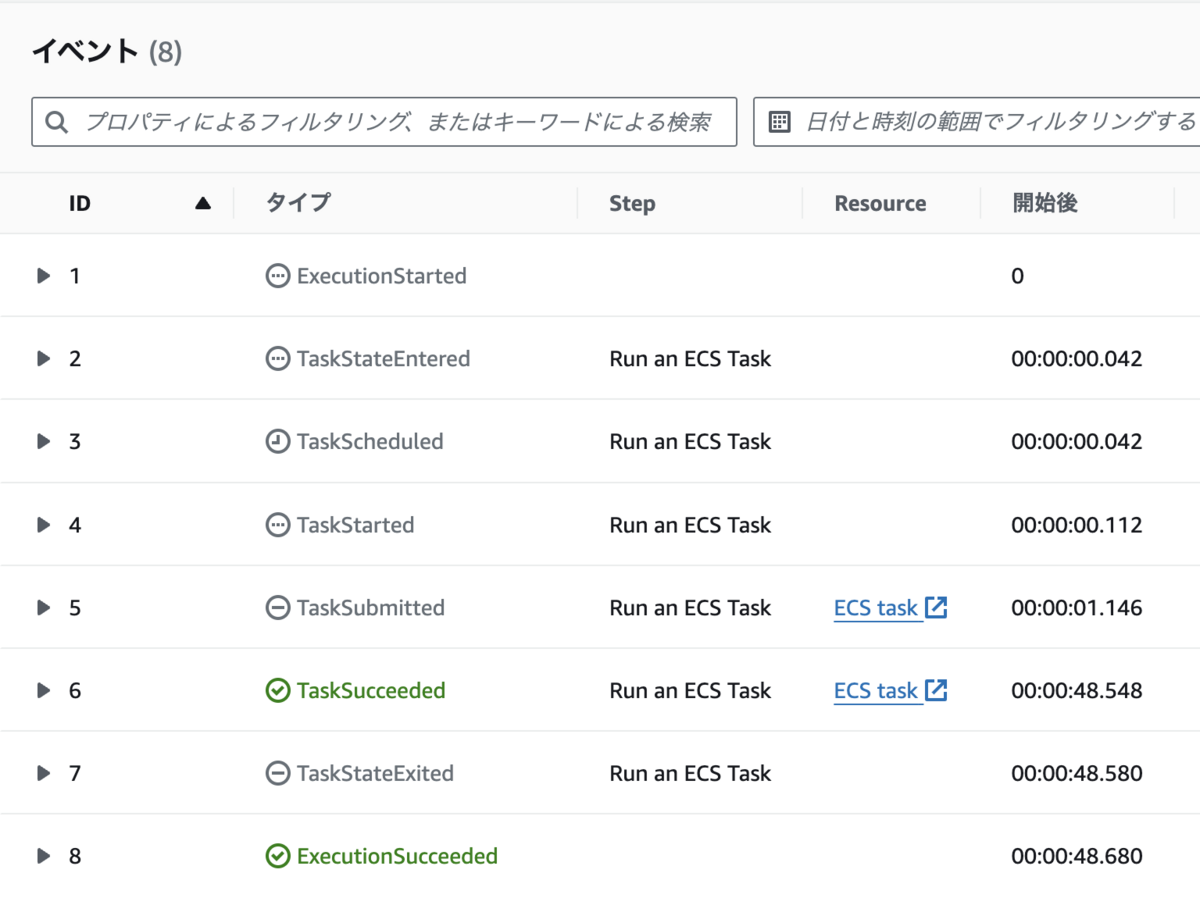This screenshot has height=898, width=1200.
Task: Click the calendar icon in date filter
Action: tap(779, 122)
